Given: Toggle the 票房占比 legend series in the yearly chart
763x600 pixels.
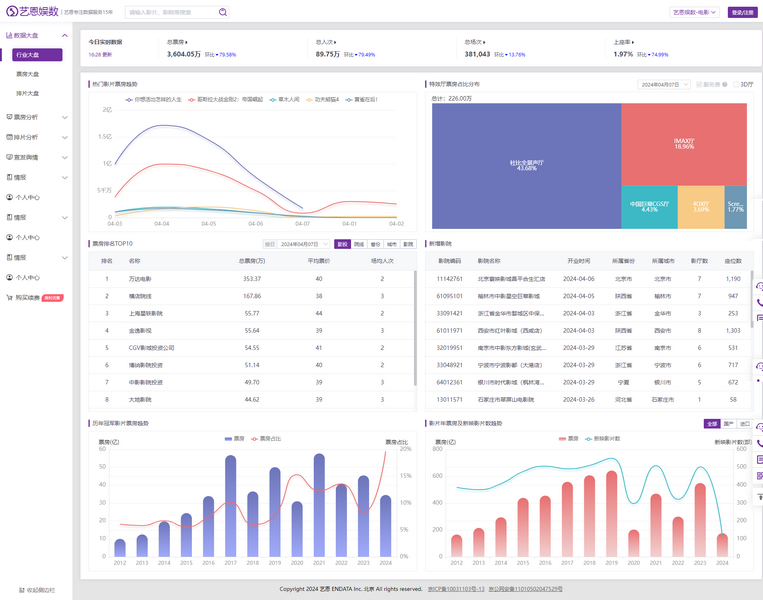Looking at the screenshot, I should pyautogui.click(x=266, y=438).
